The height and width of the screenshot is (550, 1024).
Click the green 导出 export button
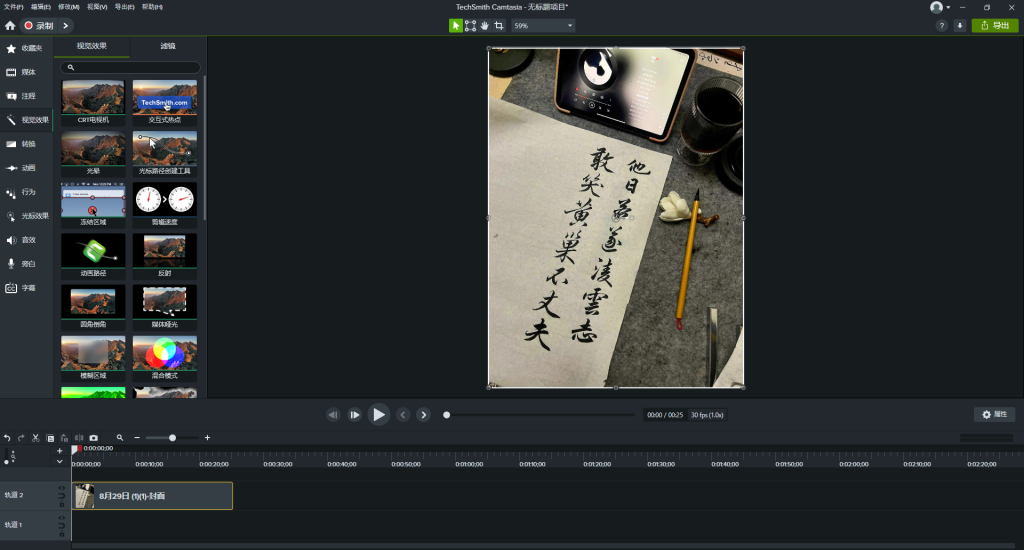point(995,25)
